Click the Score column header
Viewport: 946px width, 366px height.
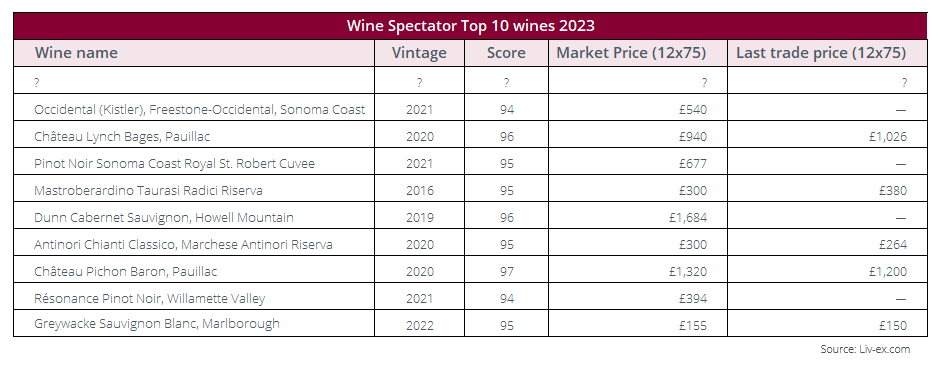[x=506, y=53]
